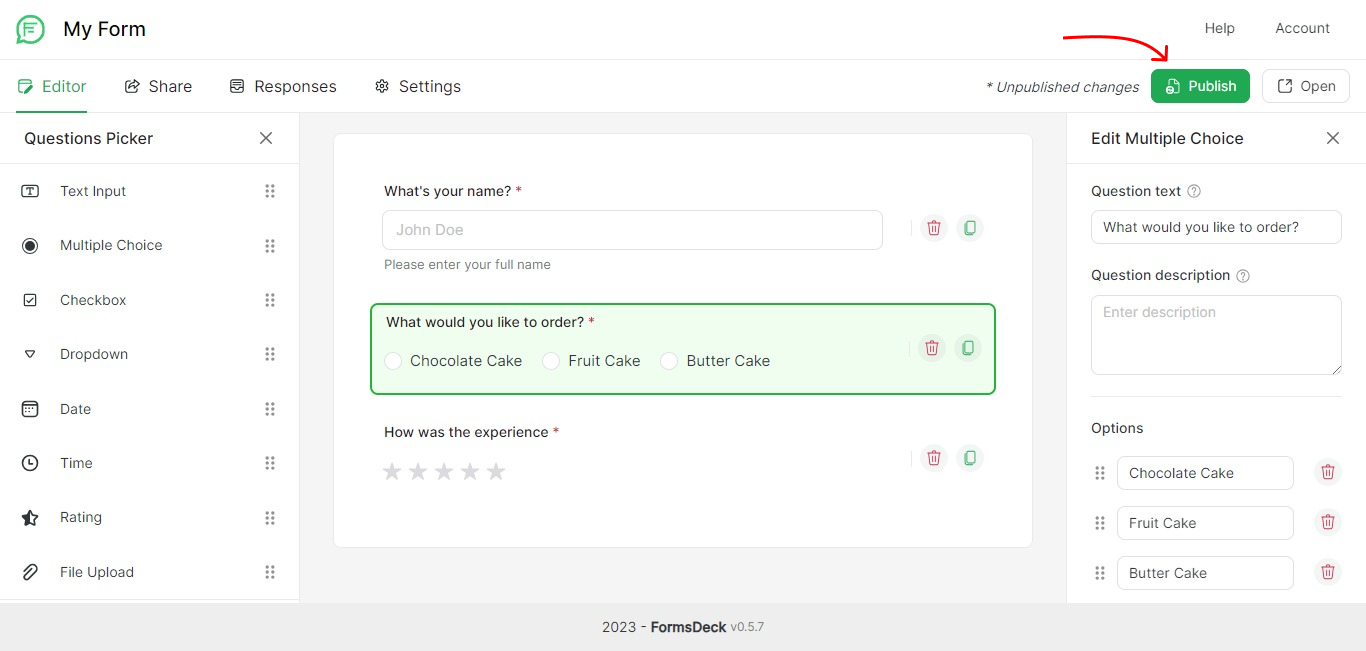The image size is (1366, 651).
Task: Switch to the Responses tab
Action: [283, 86]
